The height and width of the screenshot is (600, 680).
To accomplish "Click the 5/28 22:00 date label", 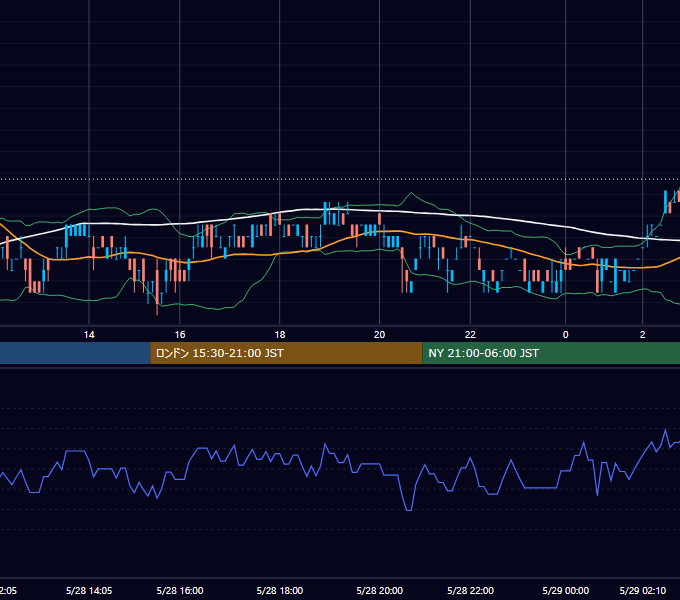I will click(x=470, y=590).
